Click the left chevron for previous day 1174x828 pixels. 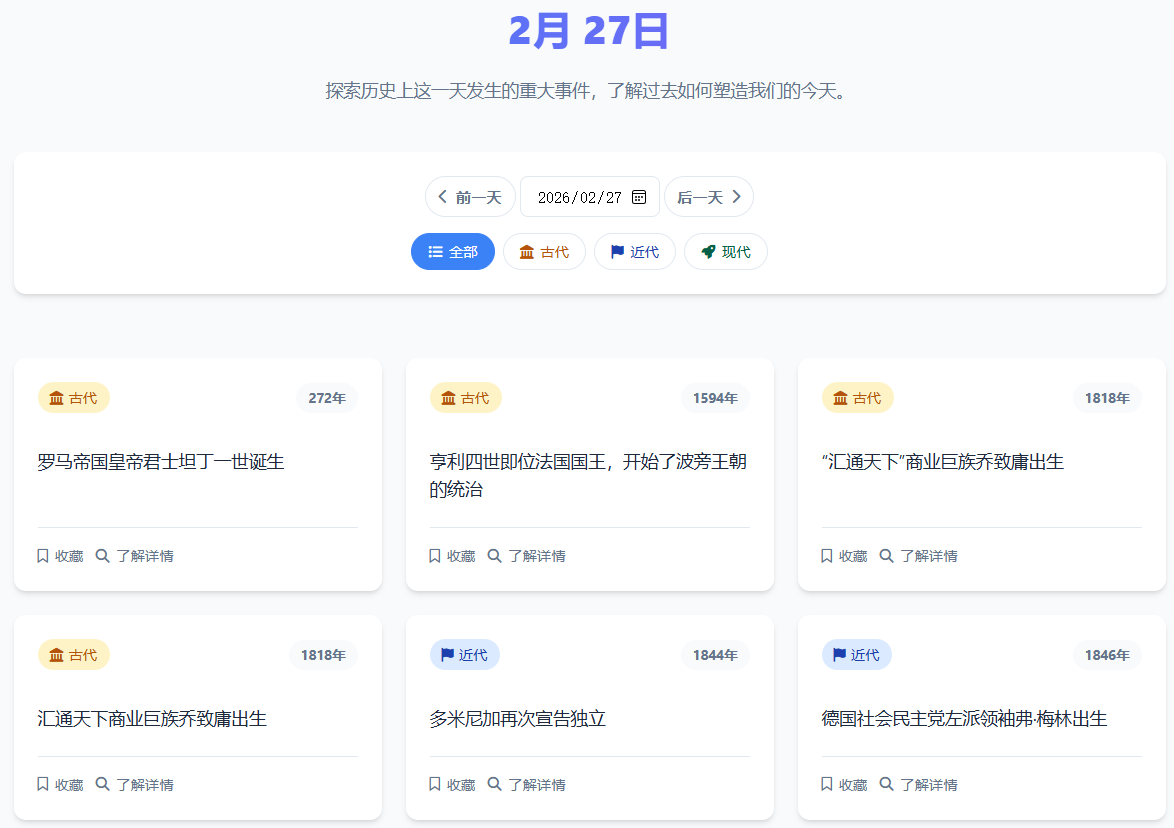pos(442,197)
